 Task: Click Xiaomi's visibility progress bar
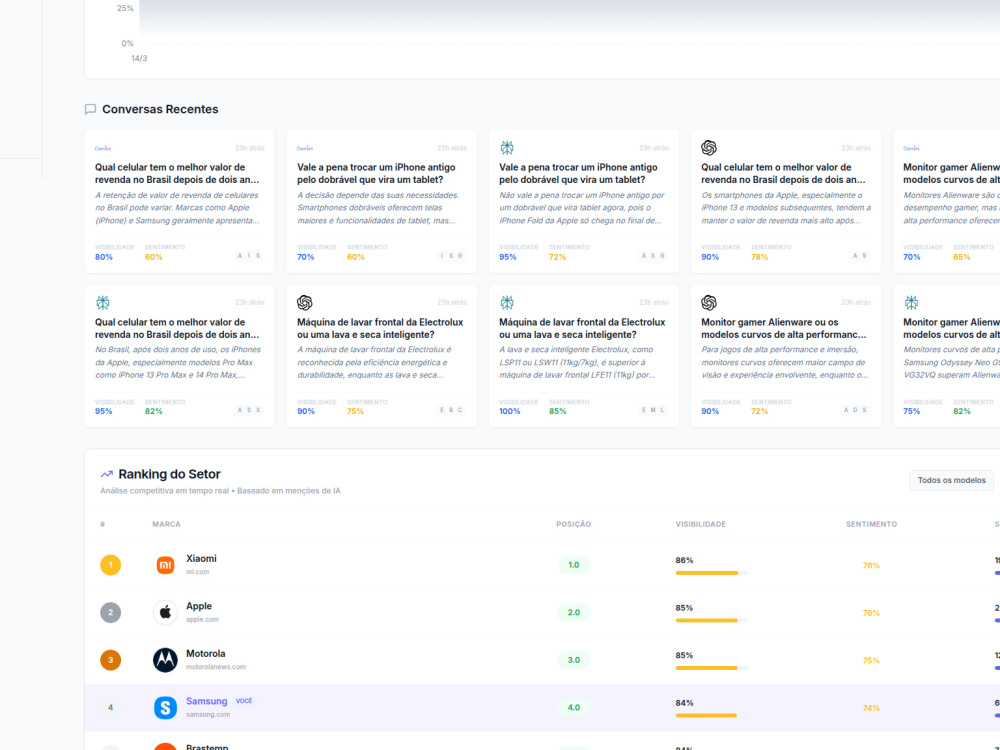pos(712,573)
